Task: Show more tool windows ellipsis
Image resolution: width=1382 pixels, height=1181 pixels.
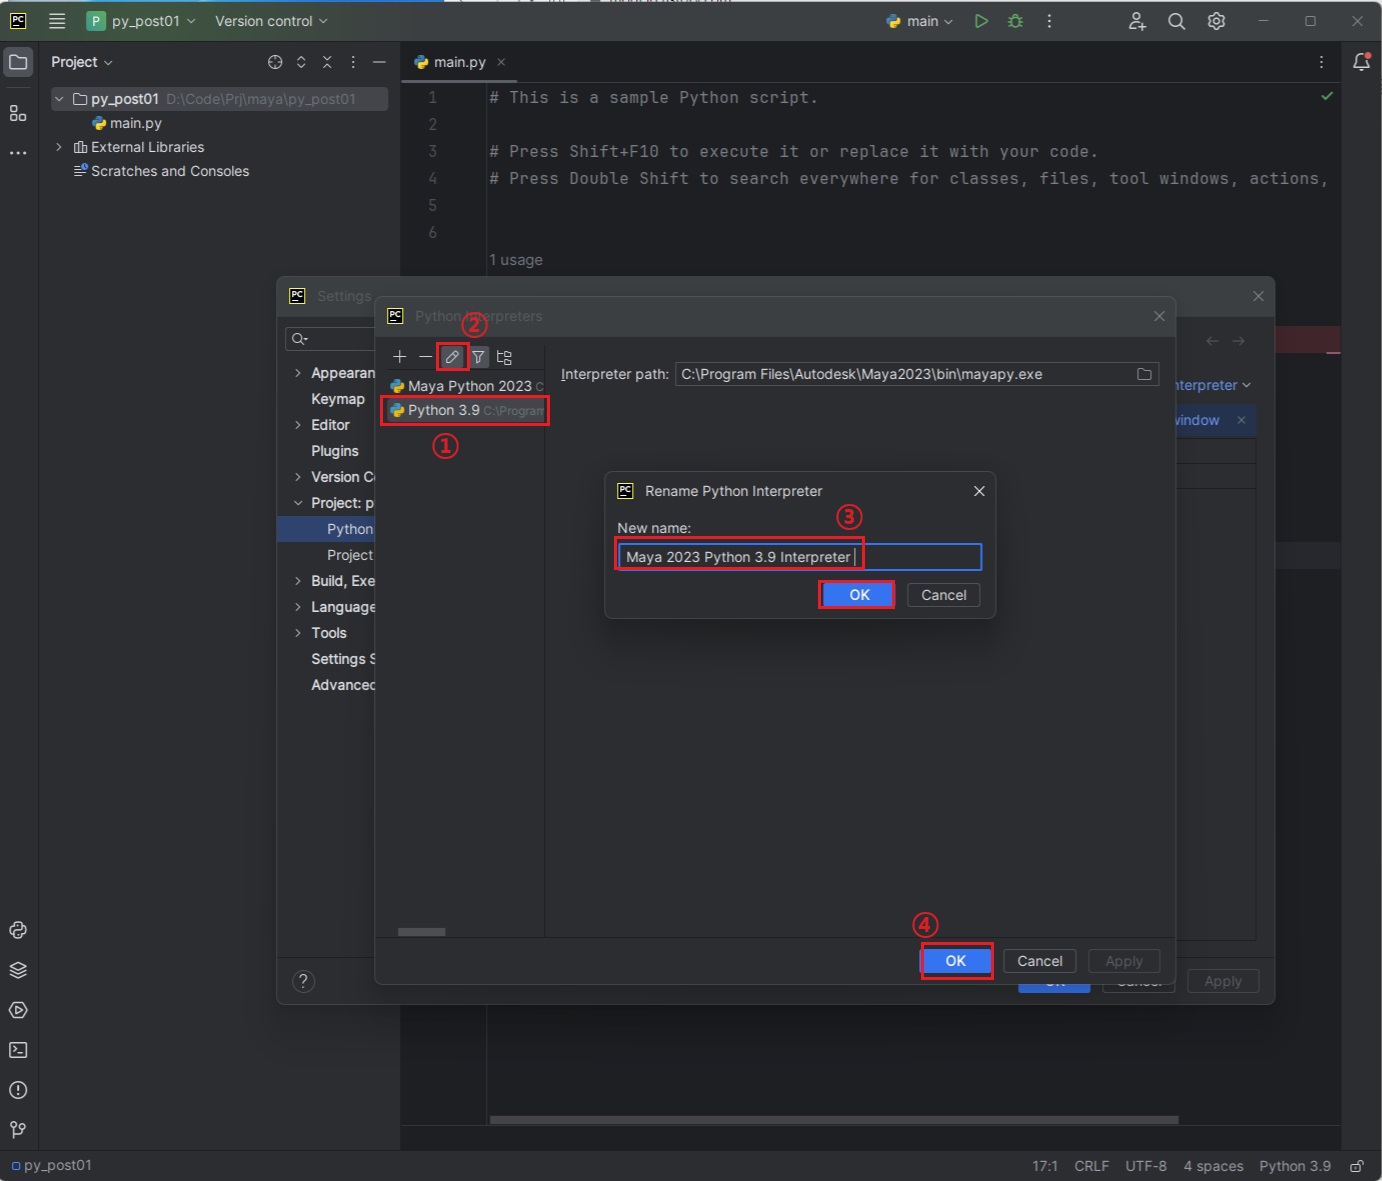Action: point(18,153)
